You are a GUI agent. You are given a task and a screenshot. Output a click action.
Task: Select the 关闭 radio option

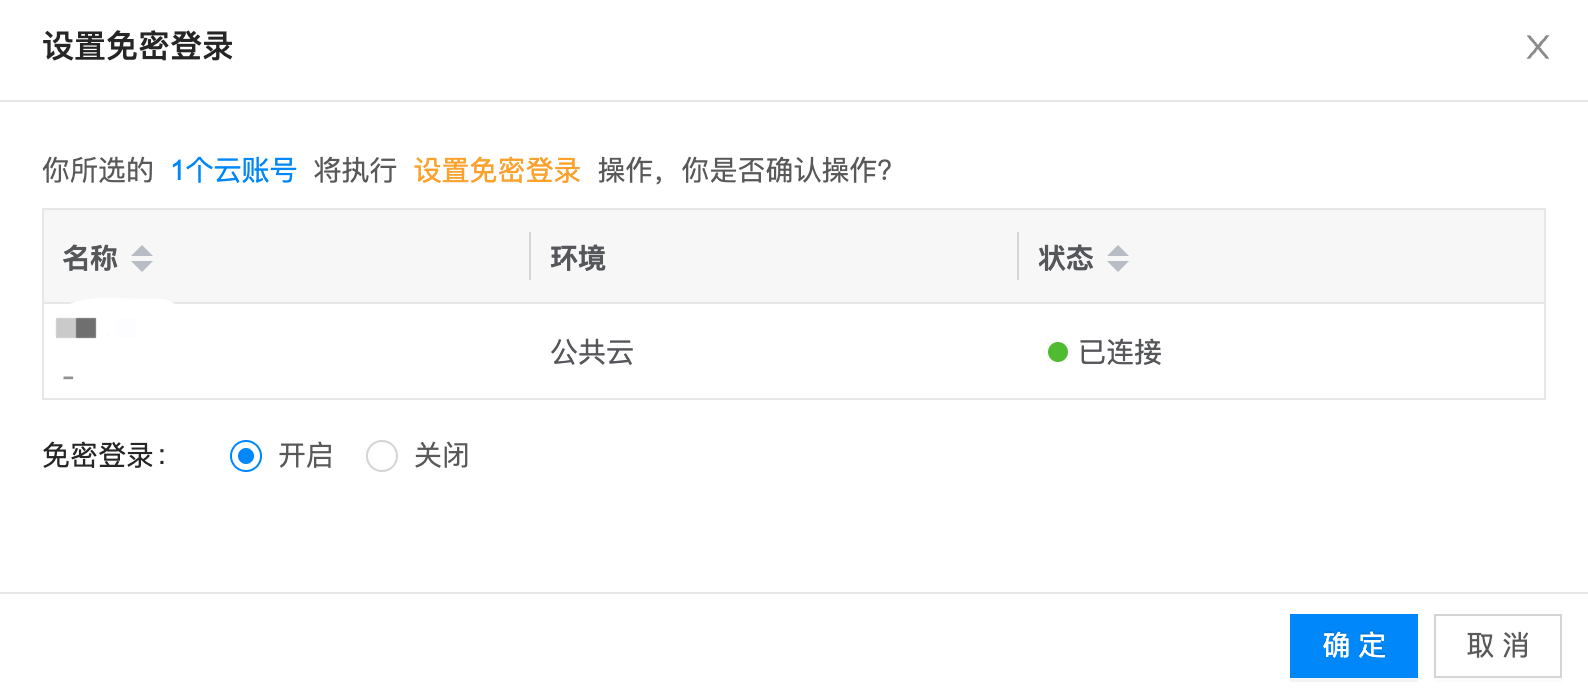pyautogui.click(x=382, y=456)
